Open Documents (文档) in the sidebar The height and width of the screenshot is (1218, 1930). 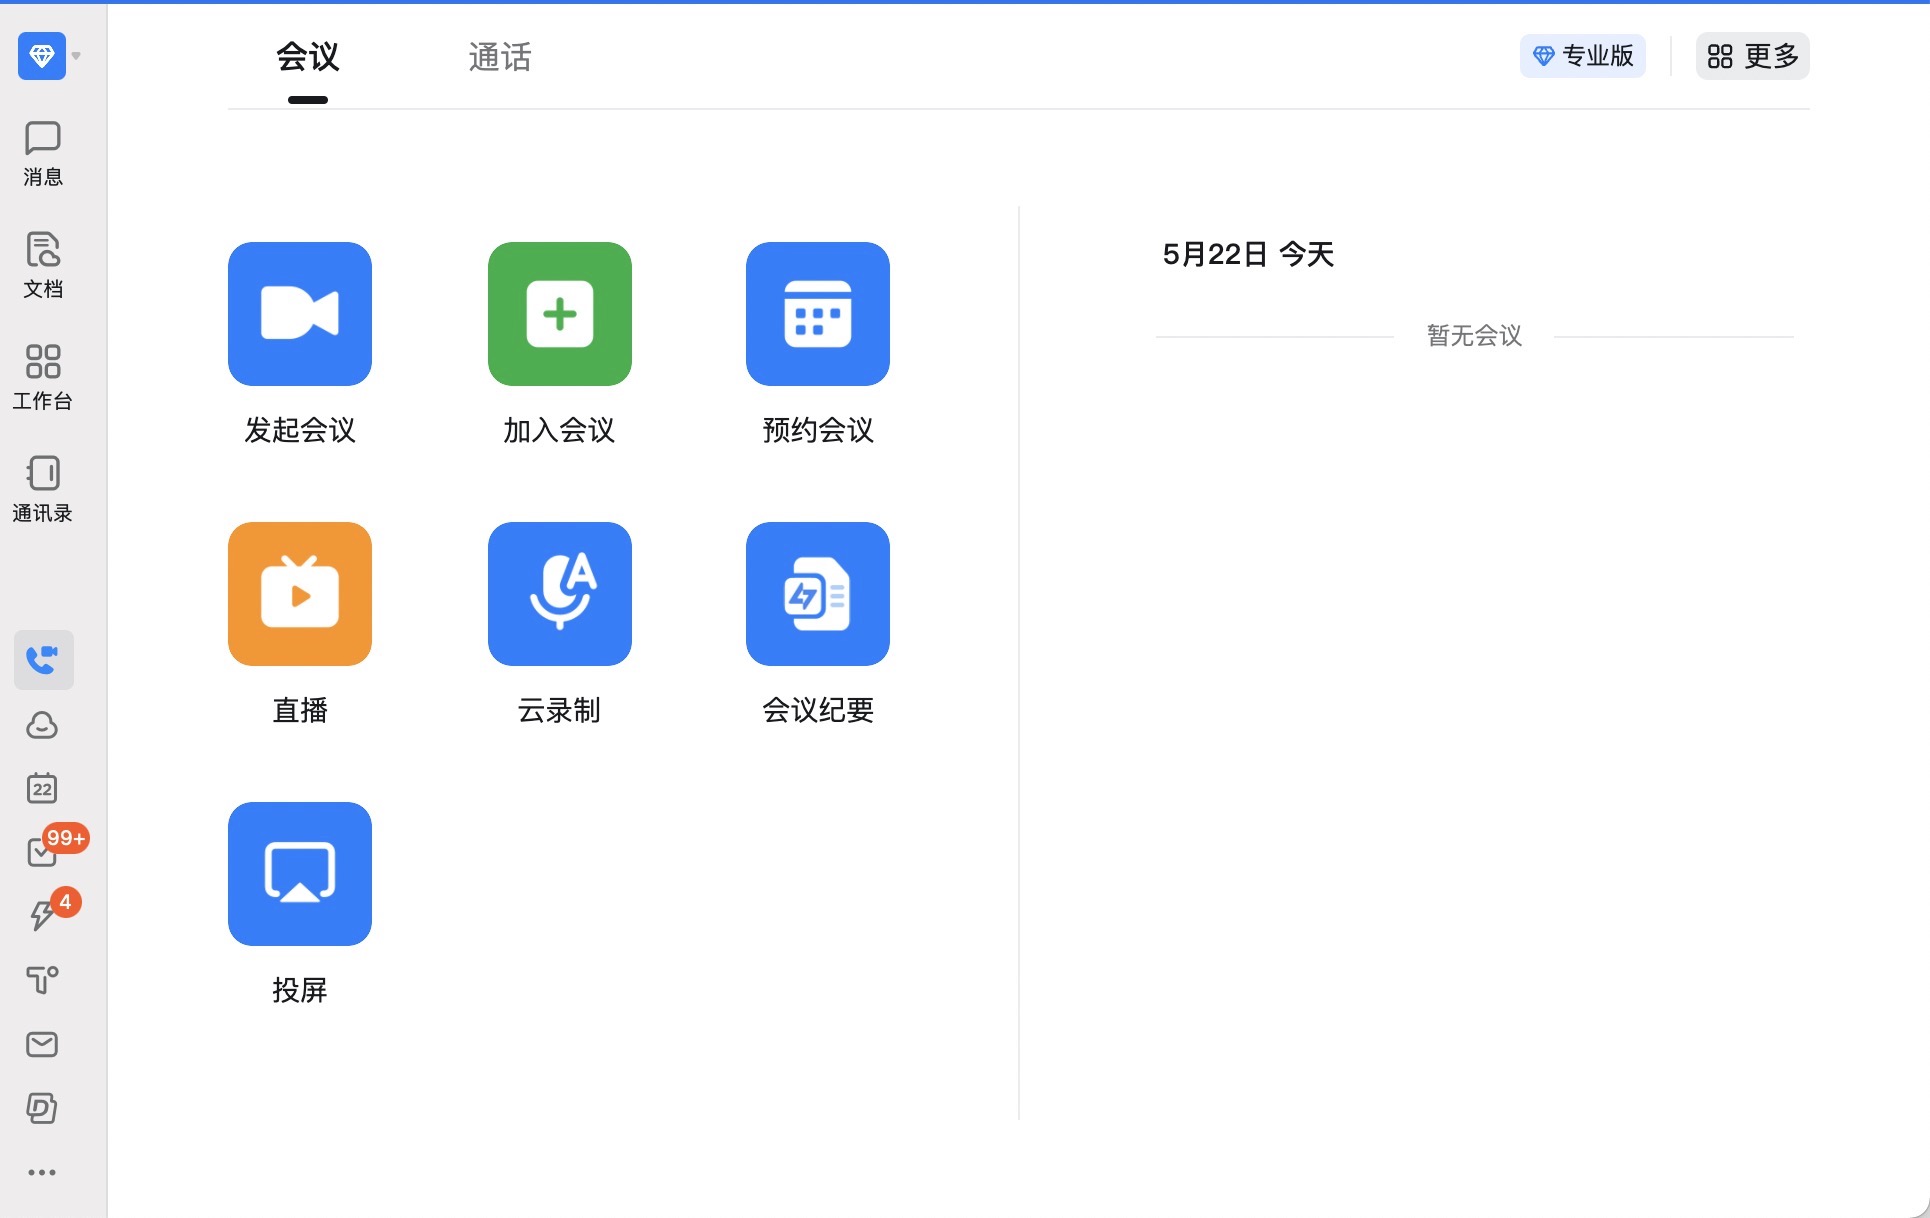point(43,265)
